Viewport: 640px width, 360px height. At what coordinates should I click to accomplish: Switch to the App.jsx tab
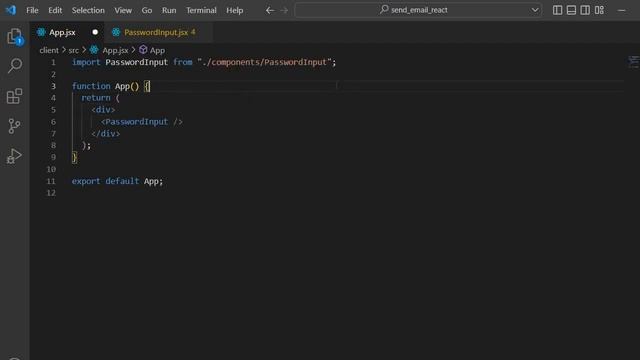(x=67, y=32)
